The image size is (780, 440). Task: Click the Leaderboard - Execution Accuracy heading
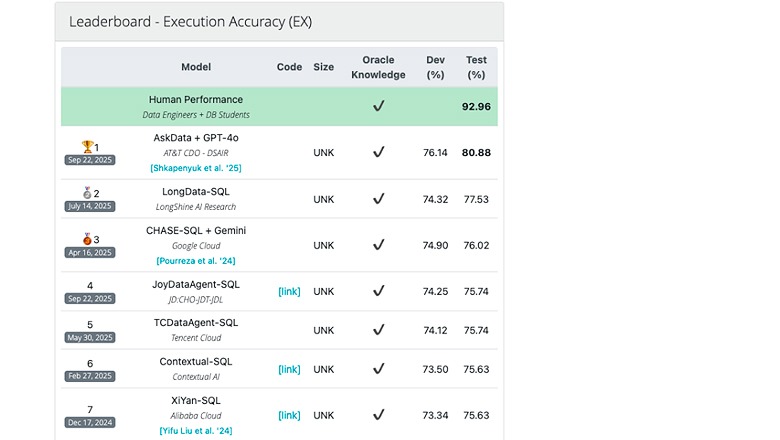(x=190, y=22)
